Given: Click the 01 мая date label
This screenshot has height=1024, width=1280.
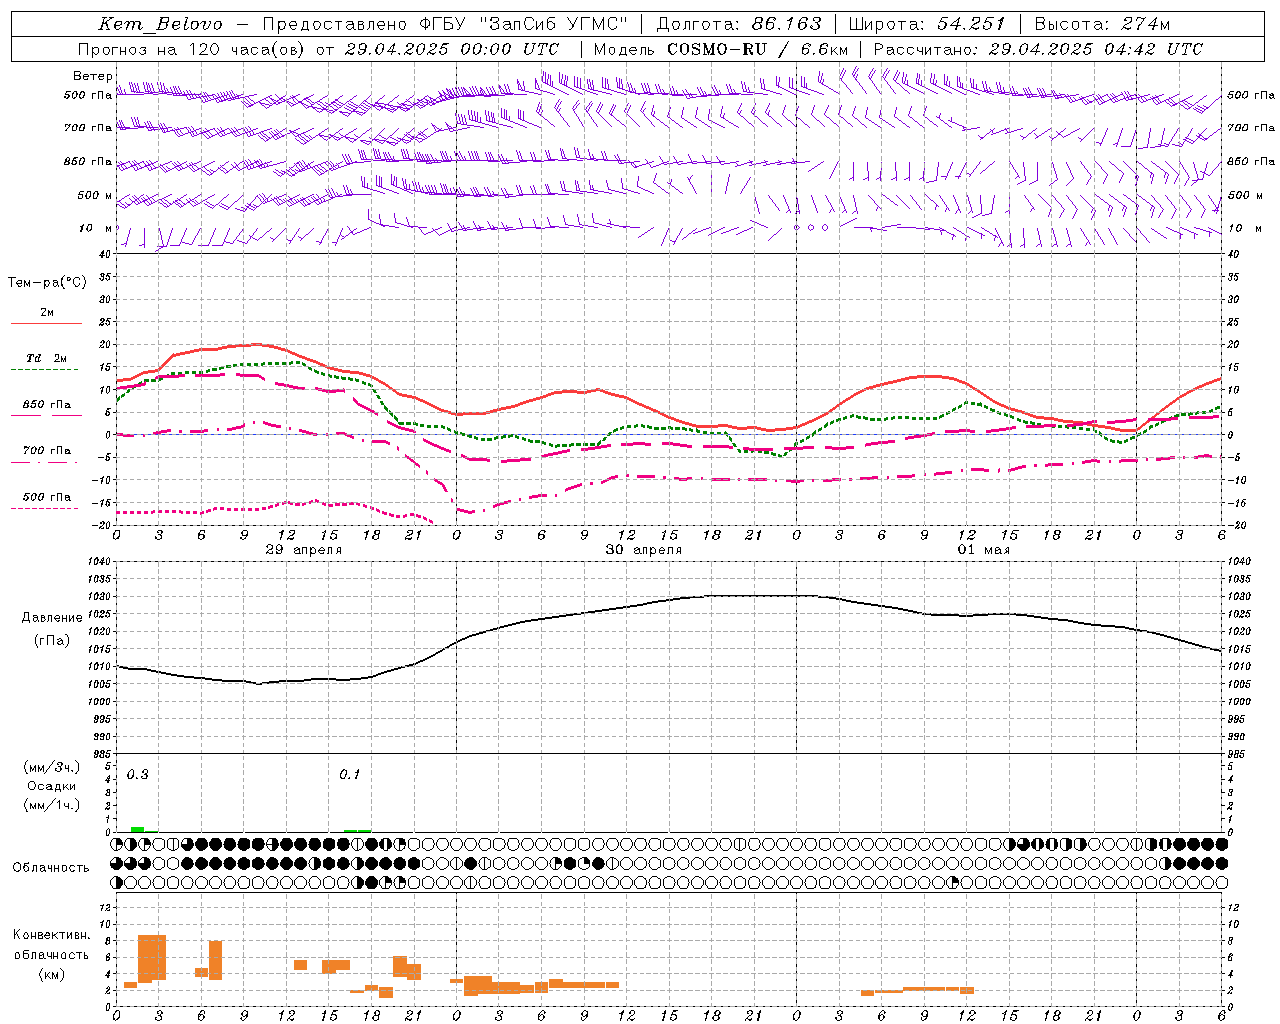Looking at the screenshot, I should pyautogui.click(x=984, y=550).
